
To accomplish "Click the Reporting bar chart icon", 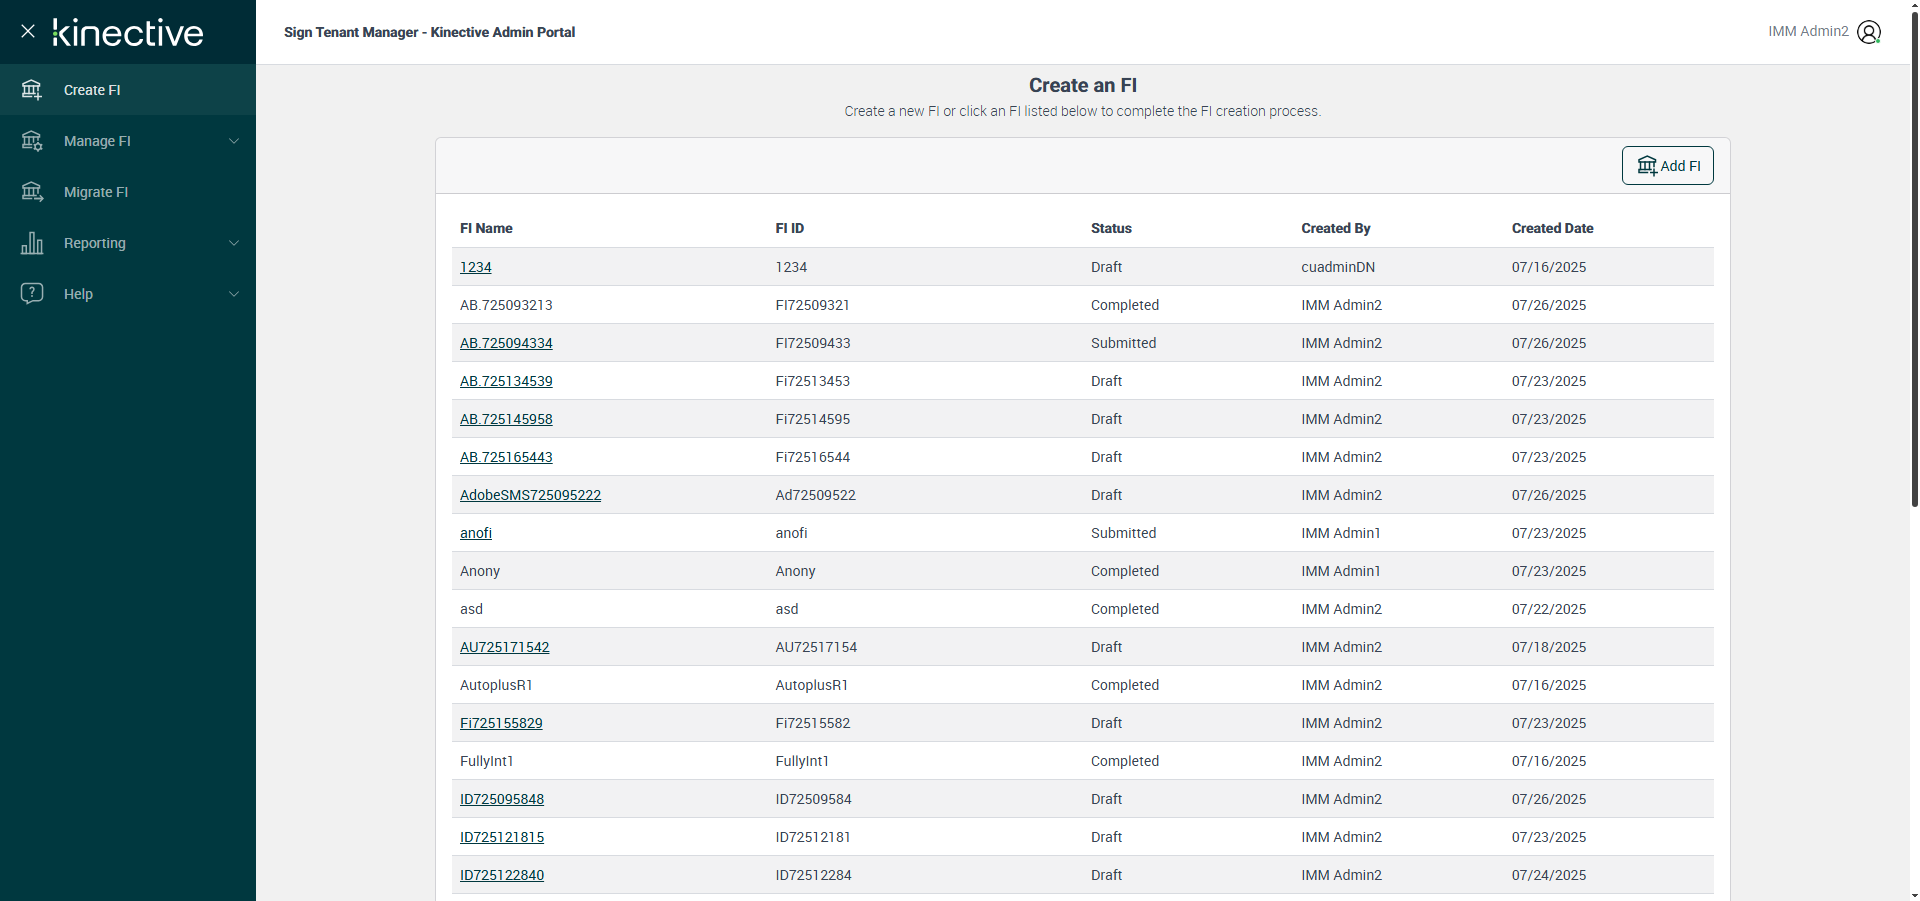I will click(x=32, y=243).
